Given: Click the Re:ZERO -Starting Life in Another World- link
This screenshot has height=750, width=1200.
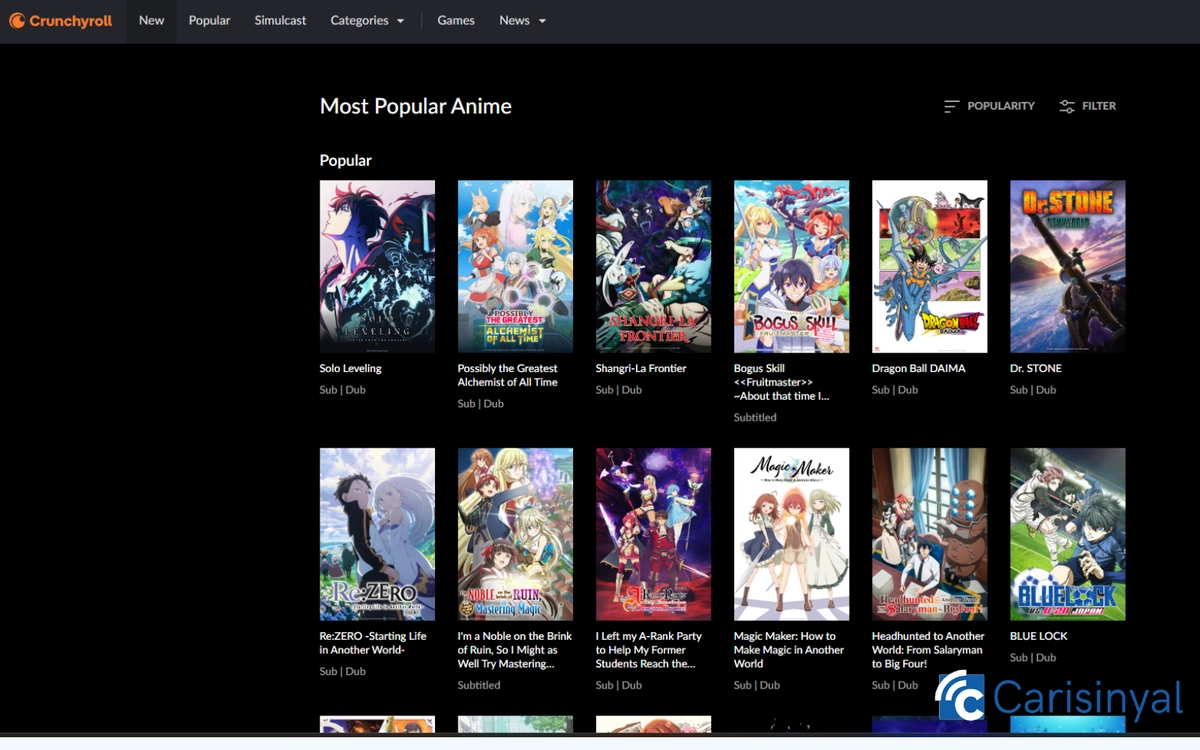Looking at the screenshot, I should point(375,643).
